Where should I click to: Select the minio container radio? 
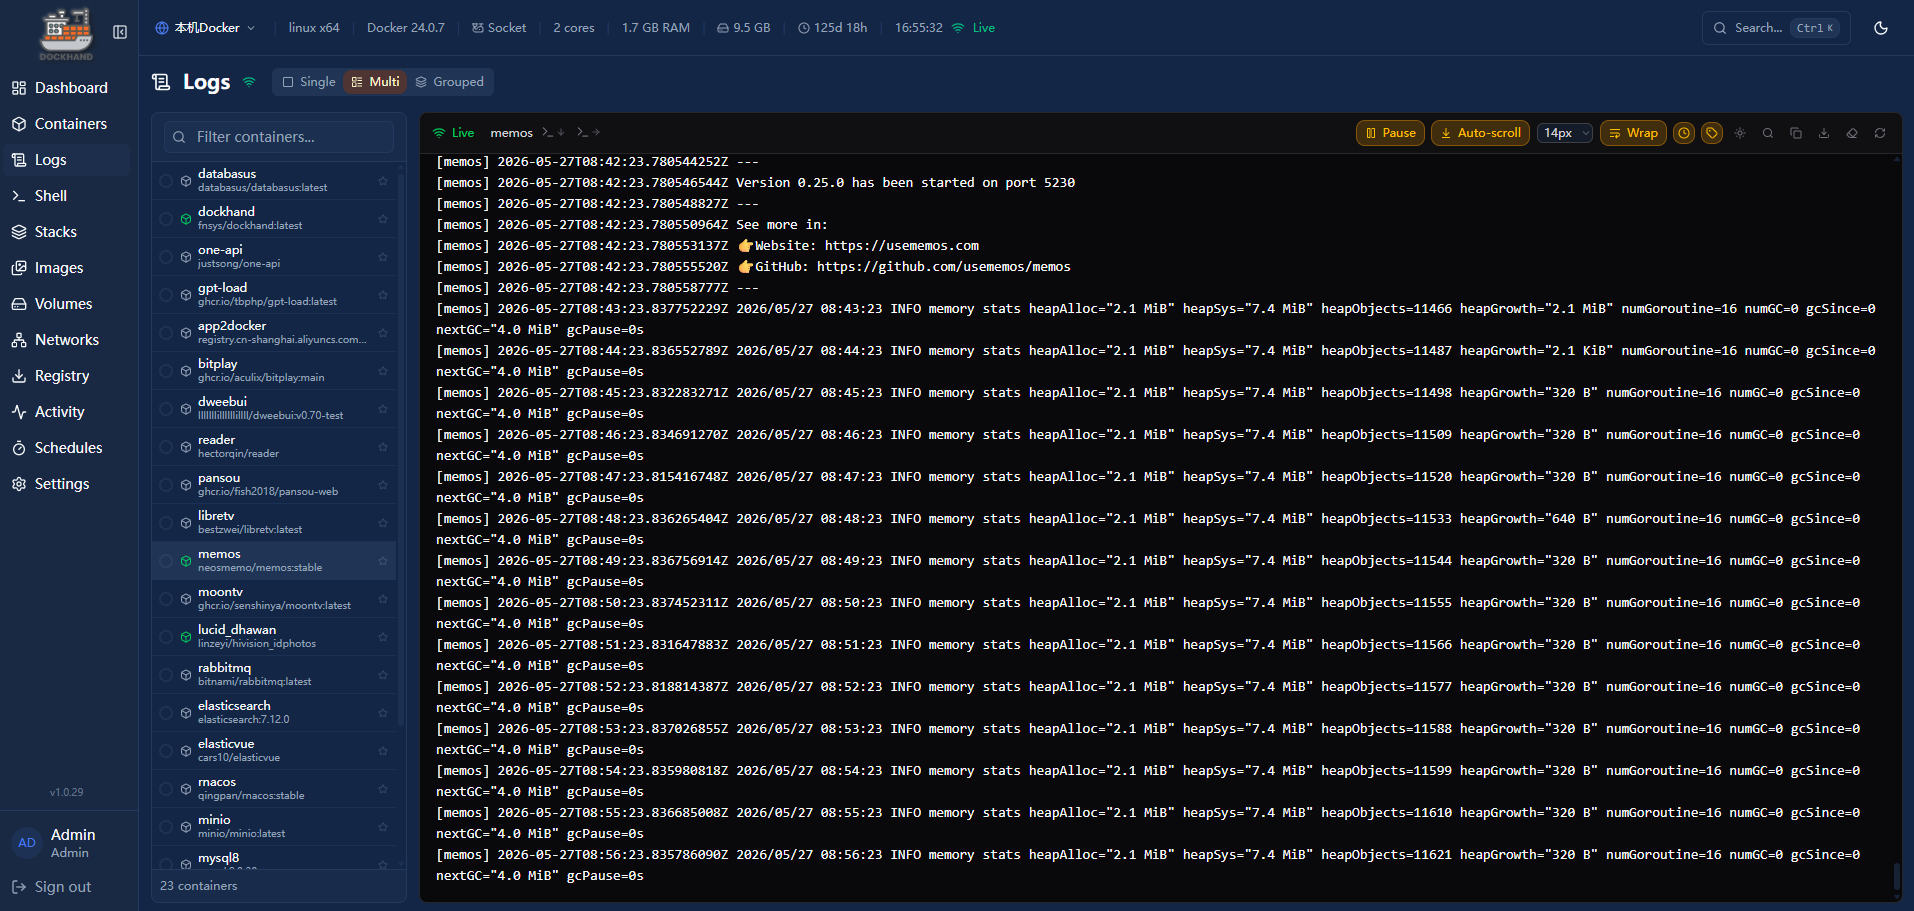click(166, 827)
